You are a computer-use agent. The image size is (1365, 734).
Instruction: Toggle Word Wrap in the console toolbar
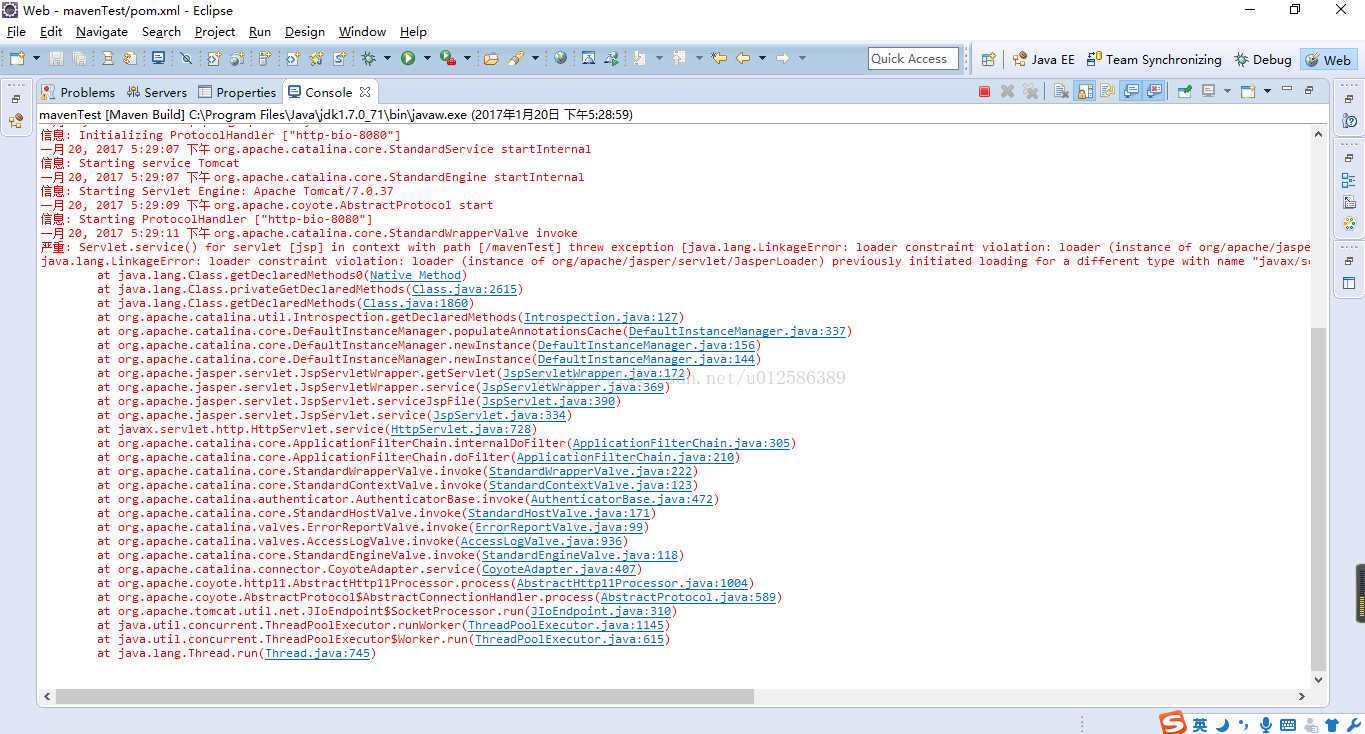point(1108,91)
